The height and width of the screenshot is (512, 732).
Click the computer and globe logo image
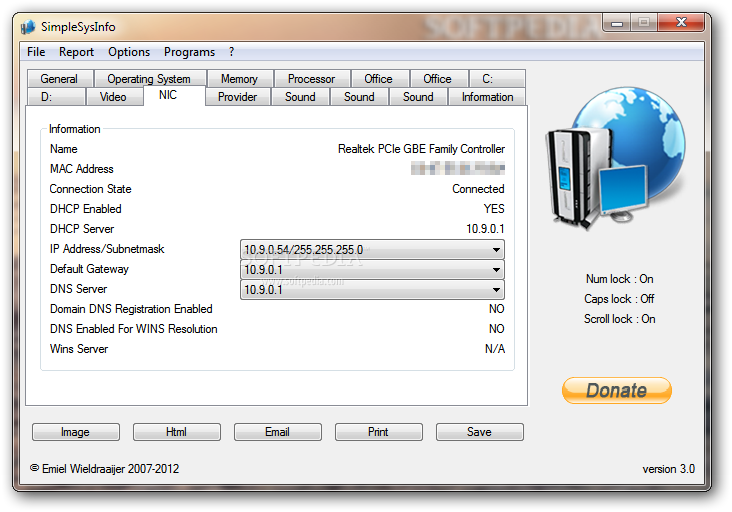click(x=615, y=157)
